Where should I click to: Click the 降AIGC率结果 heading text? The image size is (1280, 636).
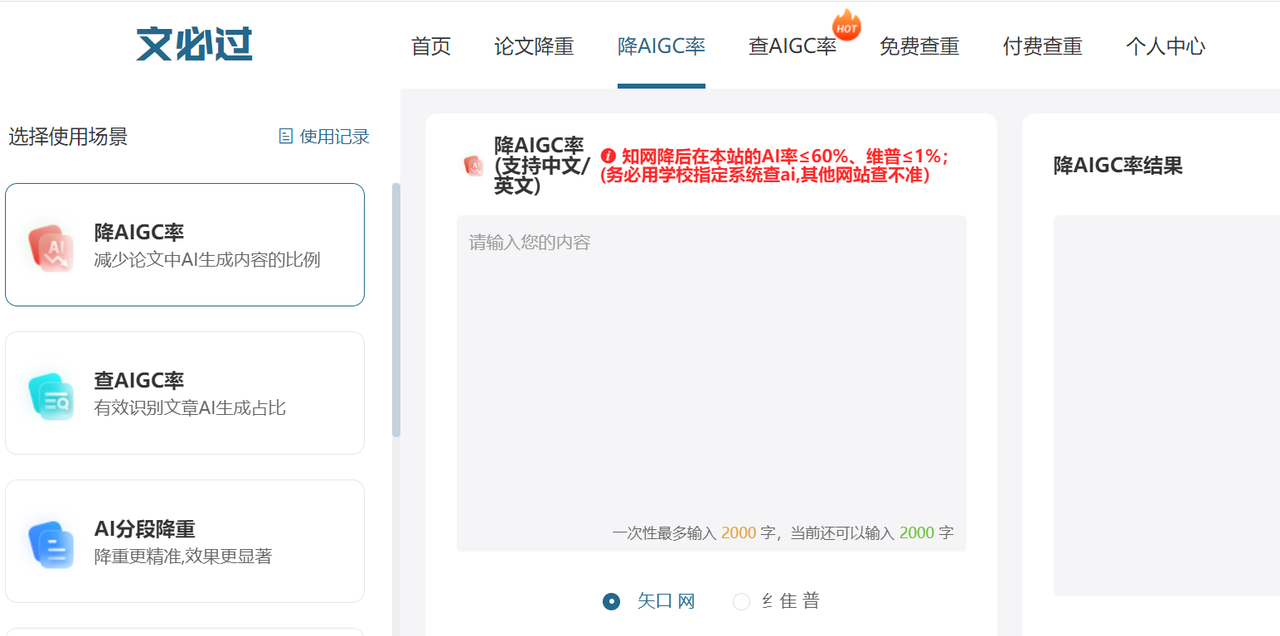pos(1118,166)
